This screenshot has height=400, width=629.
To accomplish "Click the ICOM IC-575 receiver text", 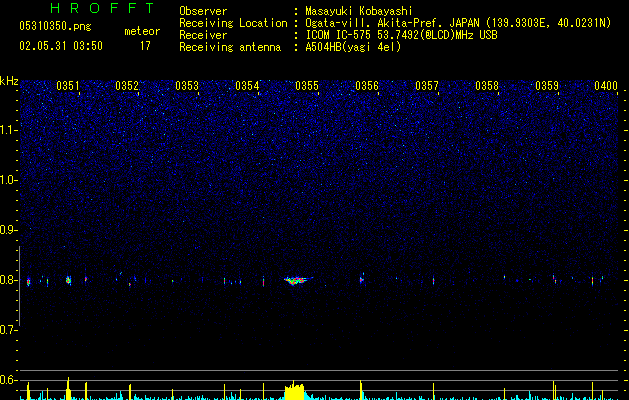I will tap(401, 35).
